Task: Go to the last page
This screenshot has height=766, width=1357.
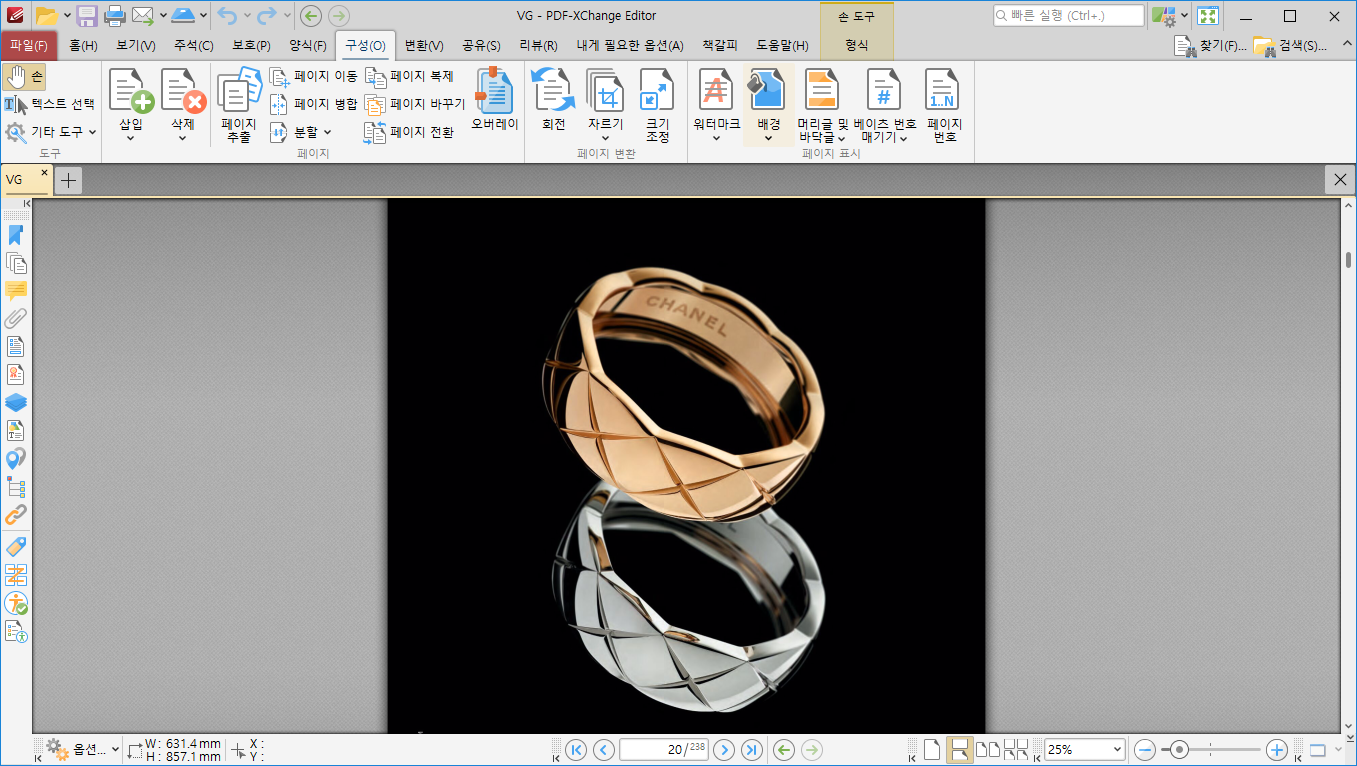Action: tap(752, 750)
